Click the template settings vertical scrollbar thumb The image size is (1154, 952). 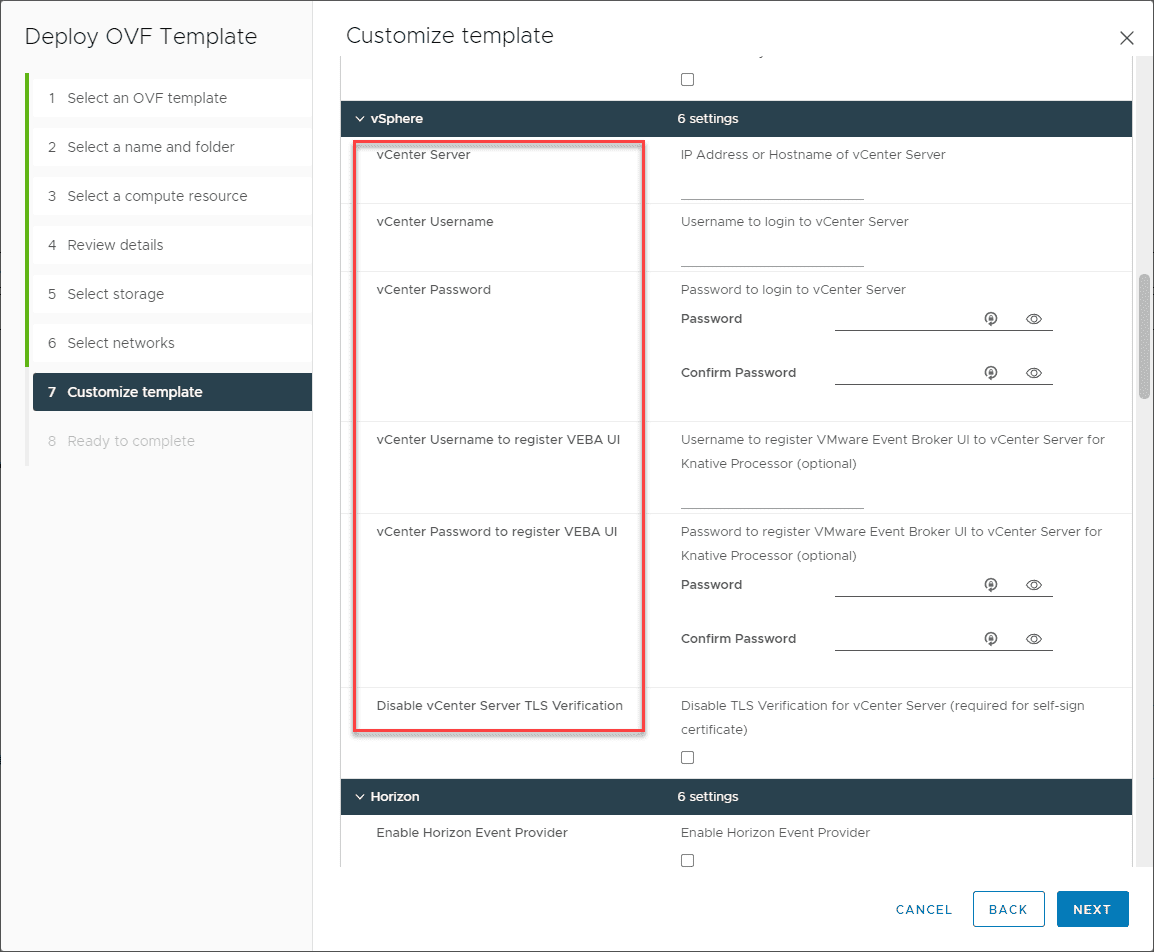pos(1144,335)
